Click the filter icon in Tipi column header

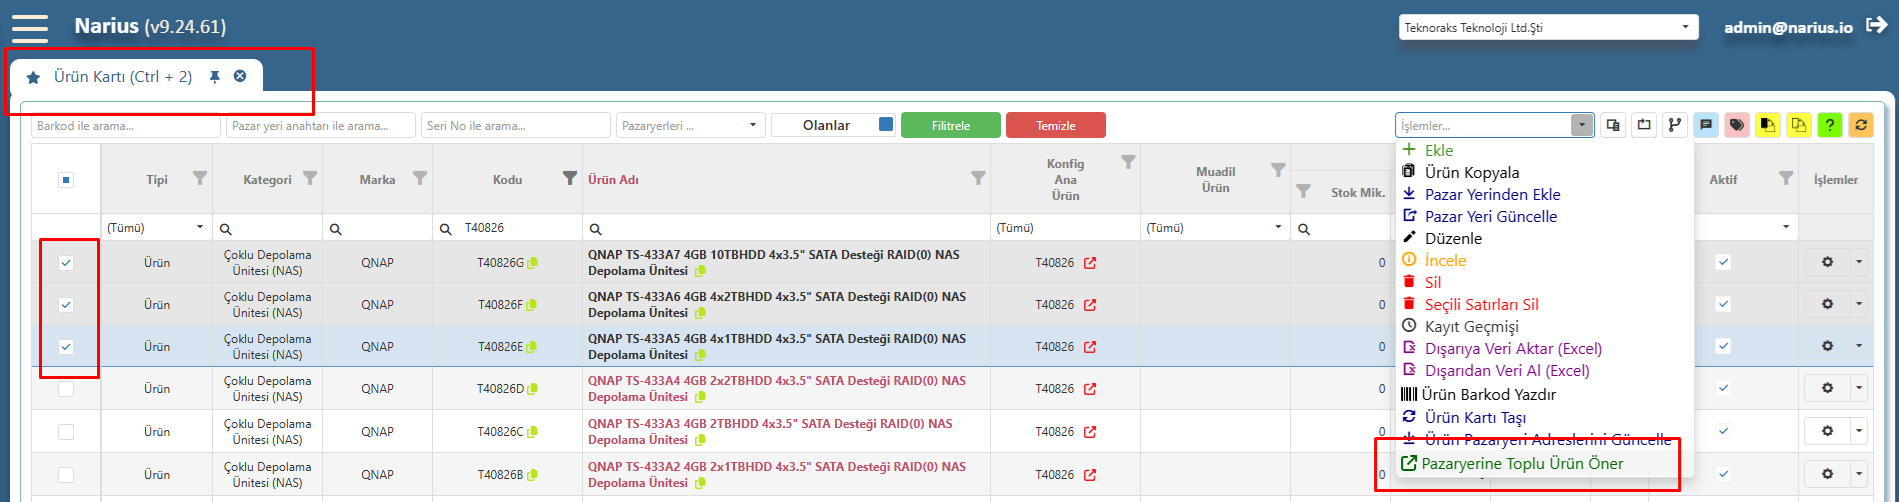[x=200, y=178]
